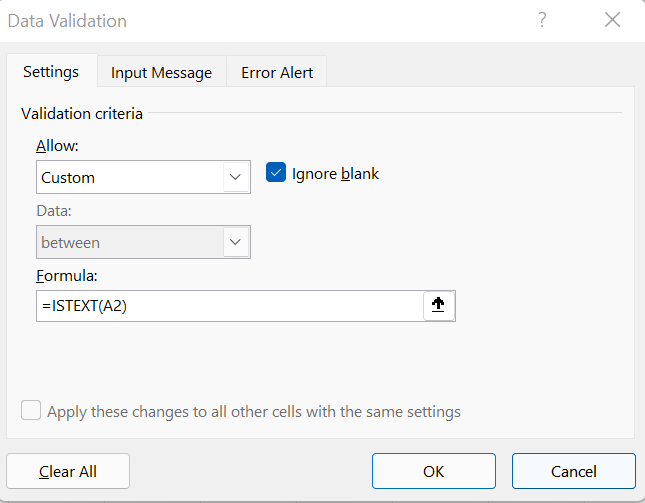
Task: Click into the Formula field containing =ISTEXT(A2)
Action: point(230,306)
